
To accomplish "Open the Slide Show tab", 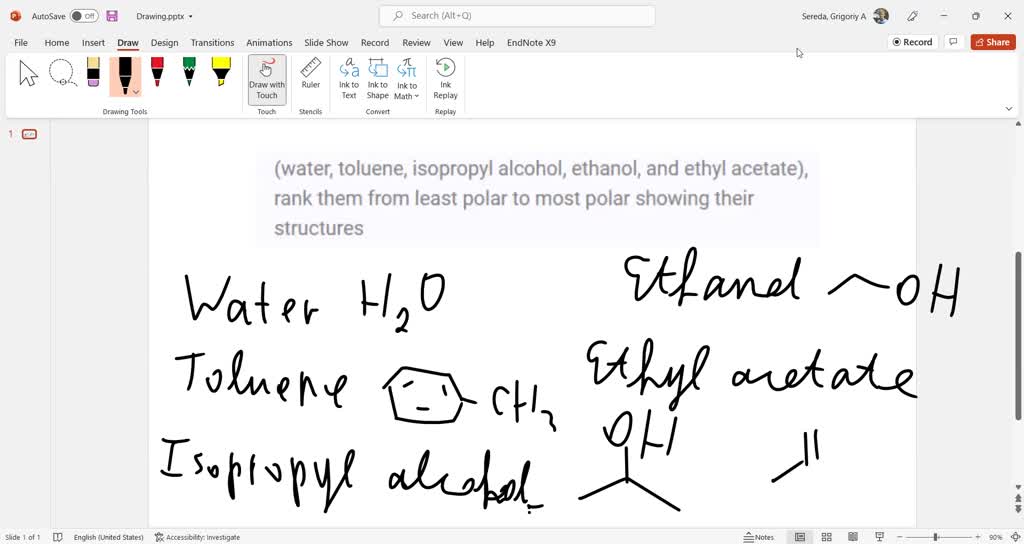I will click(326, 42).
